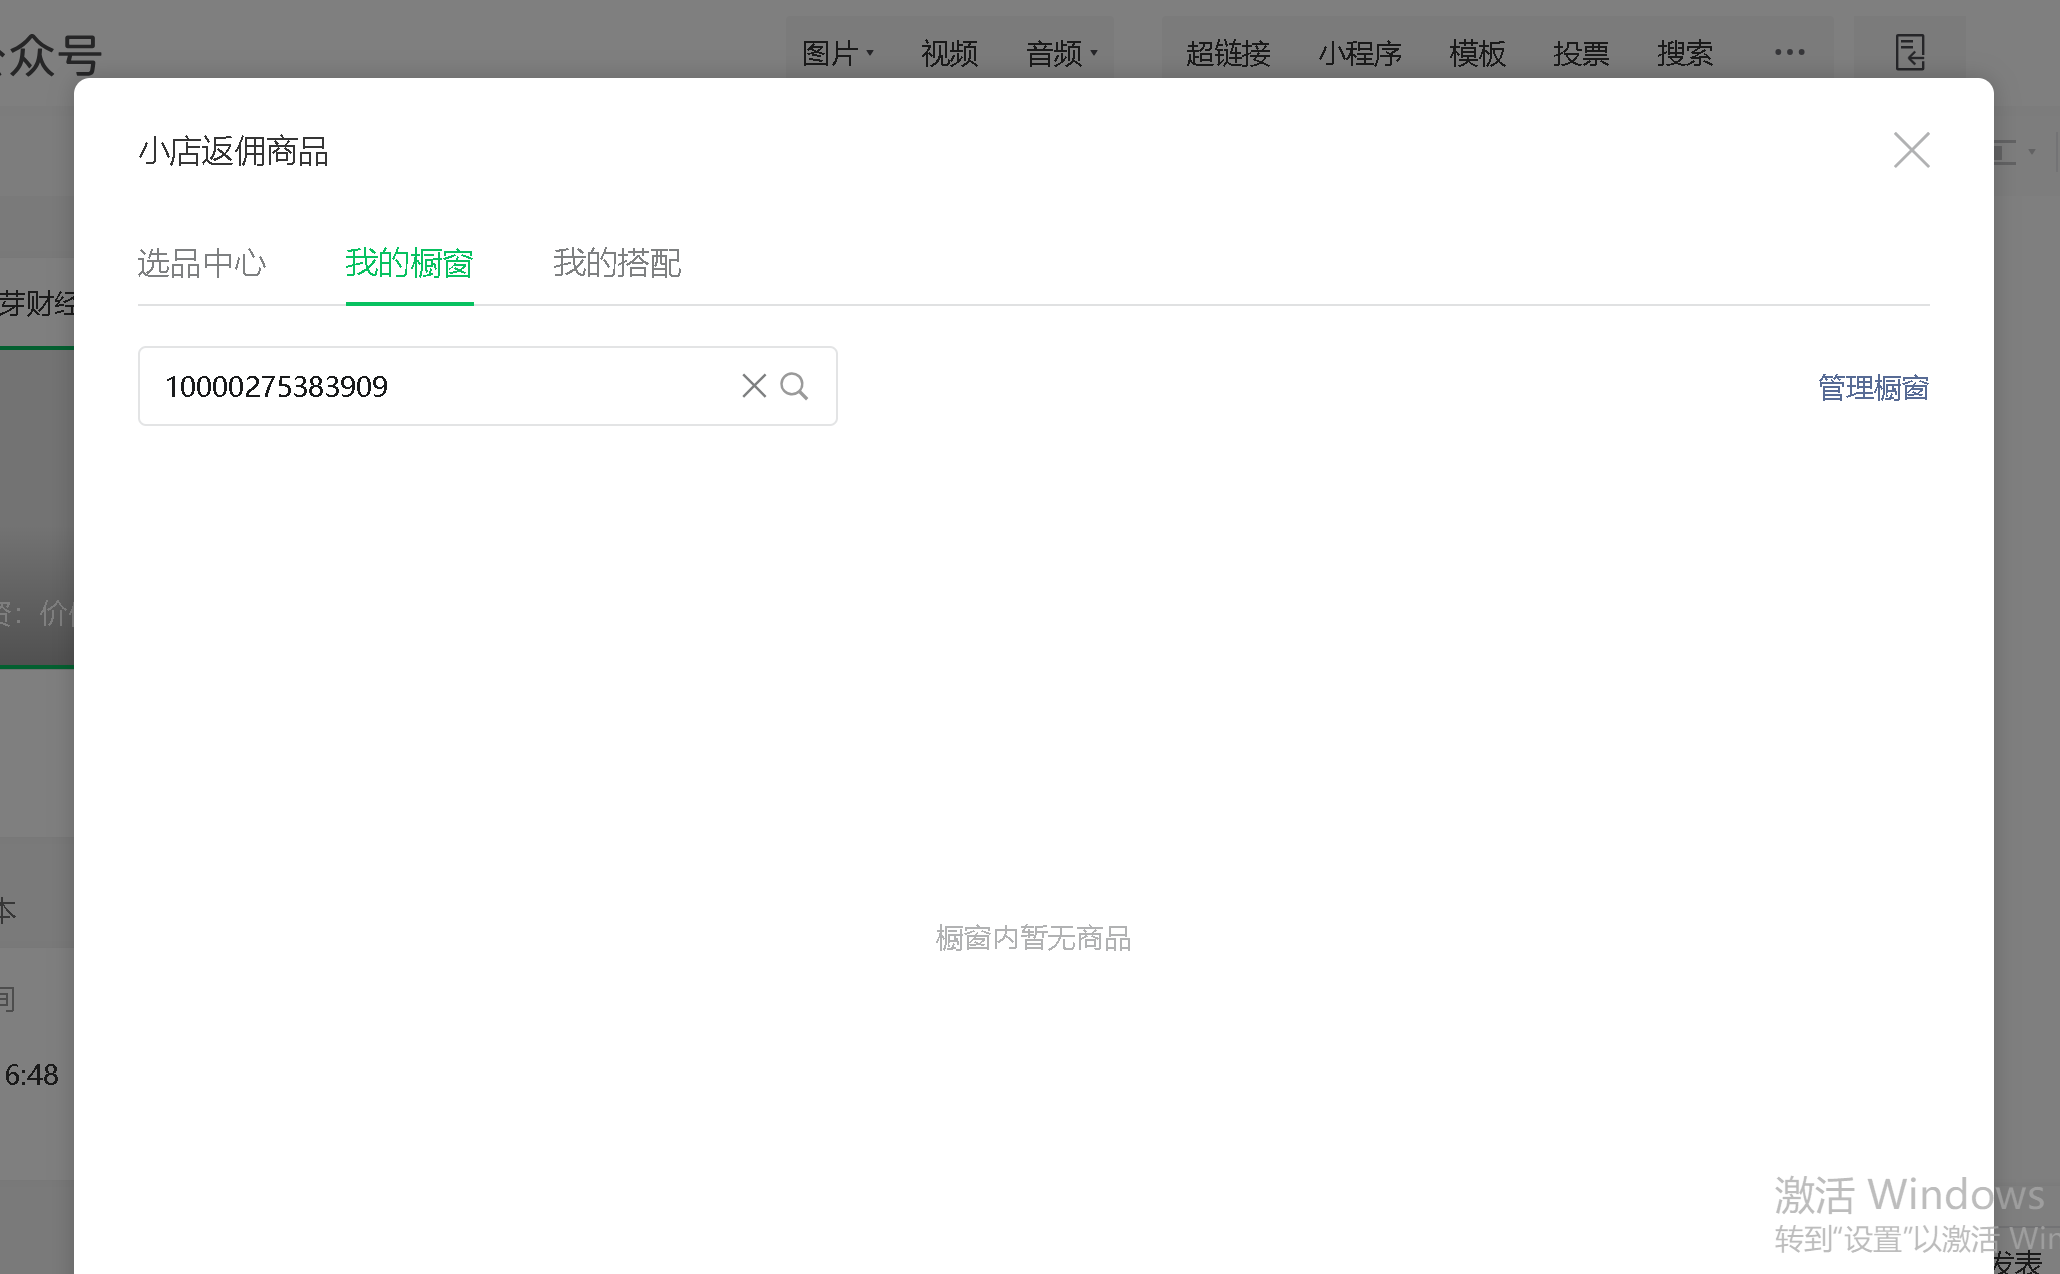2060x1274 pixels.
Task: Click the 搜索 toolbar item
Action: click(1685, 53)
